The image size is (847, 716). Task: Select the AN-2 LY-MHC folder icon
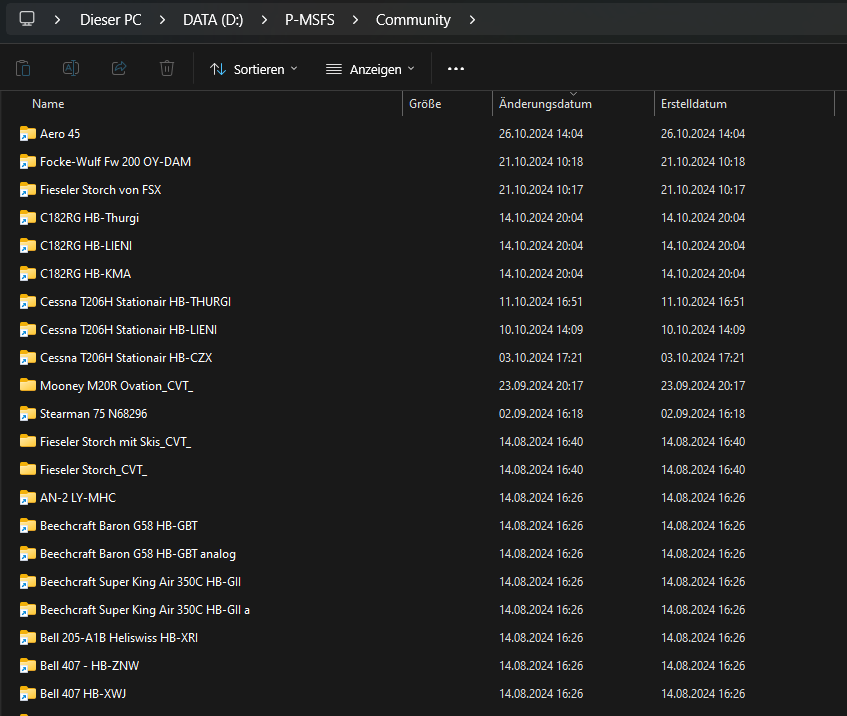tap(28, 498)
